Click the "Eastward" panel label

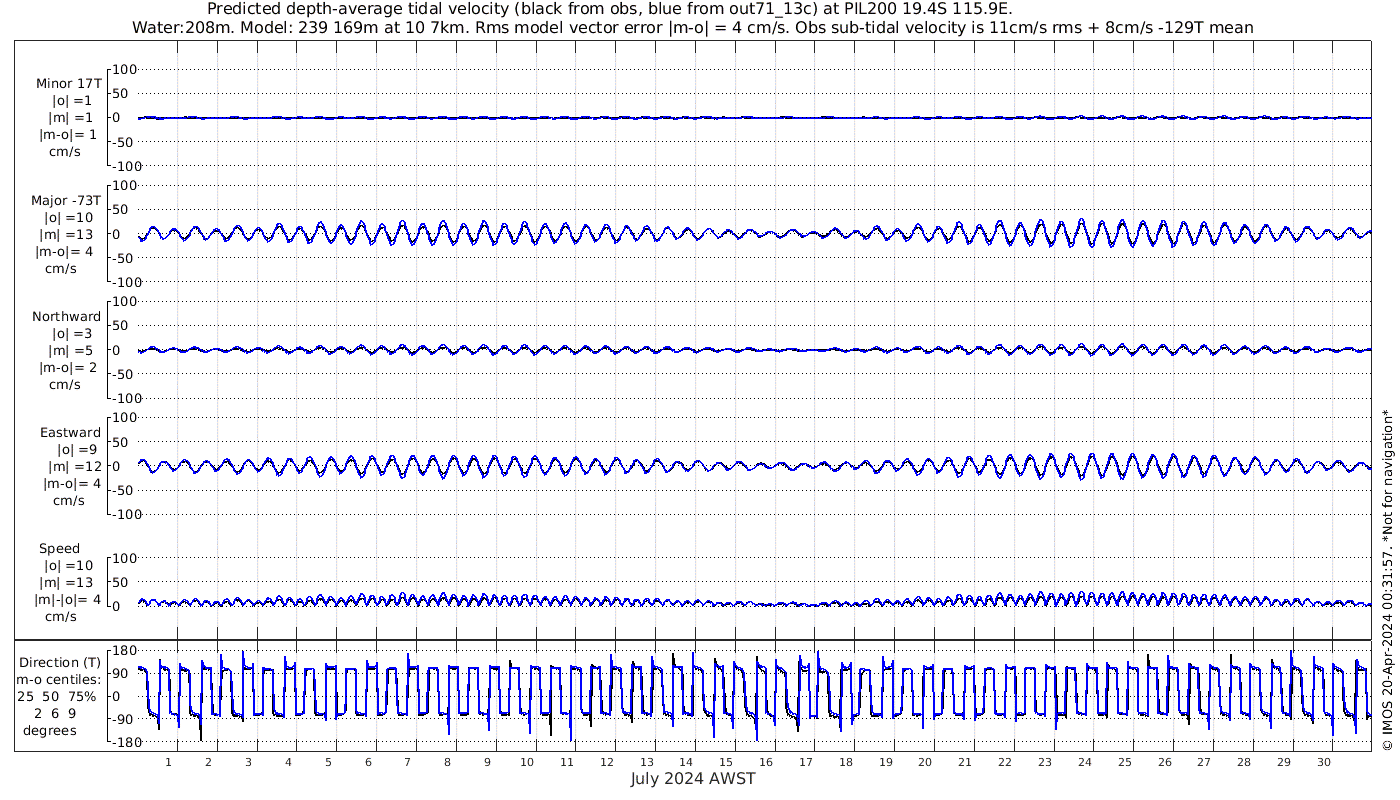(70, 433)
